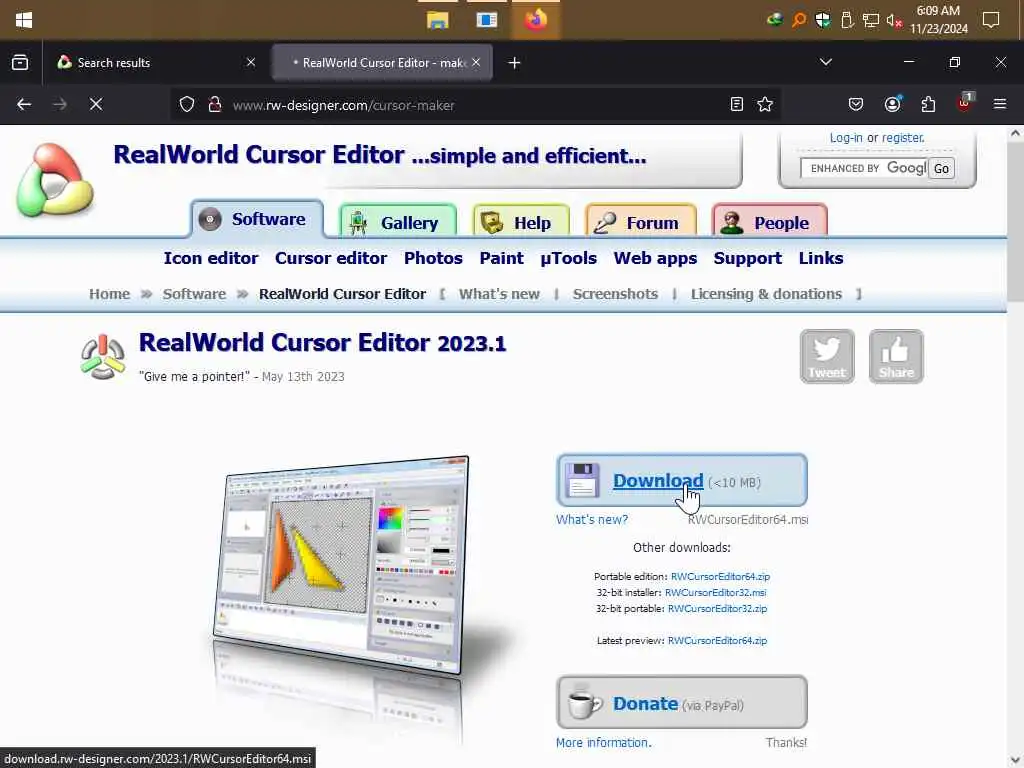This screenshot has height=768, width=1024.
Task: Go to Cursor editor section
Action: (x=330, y=258)
